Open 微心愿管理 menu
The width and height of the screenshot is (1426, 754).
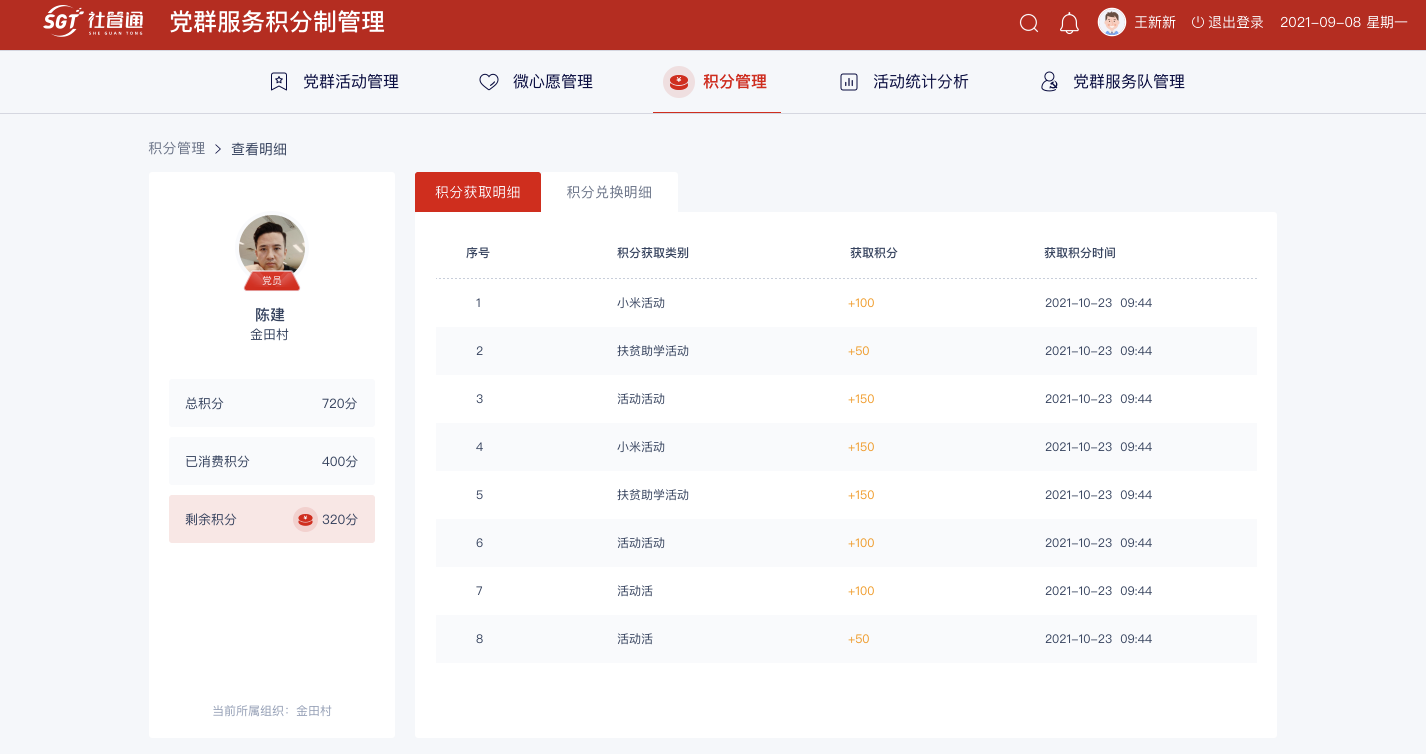tap(536, 82)
